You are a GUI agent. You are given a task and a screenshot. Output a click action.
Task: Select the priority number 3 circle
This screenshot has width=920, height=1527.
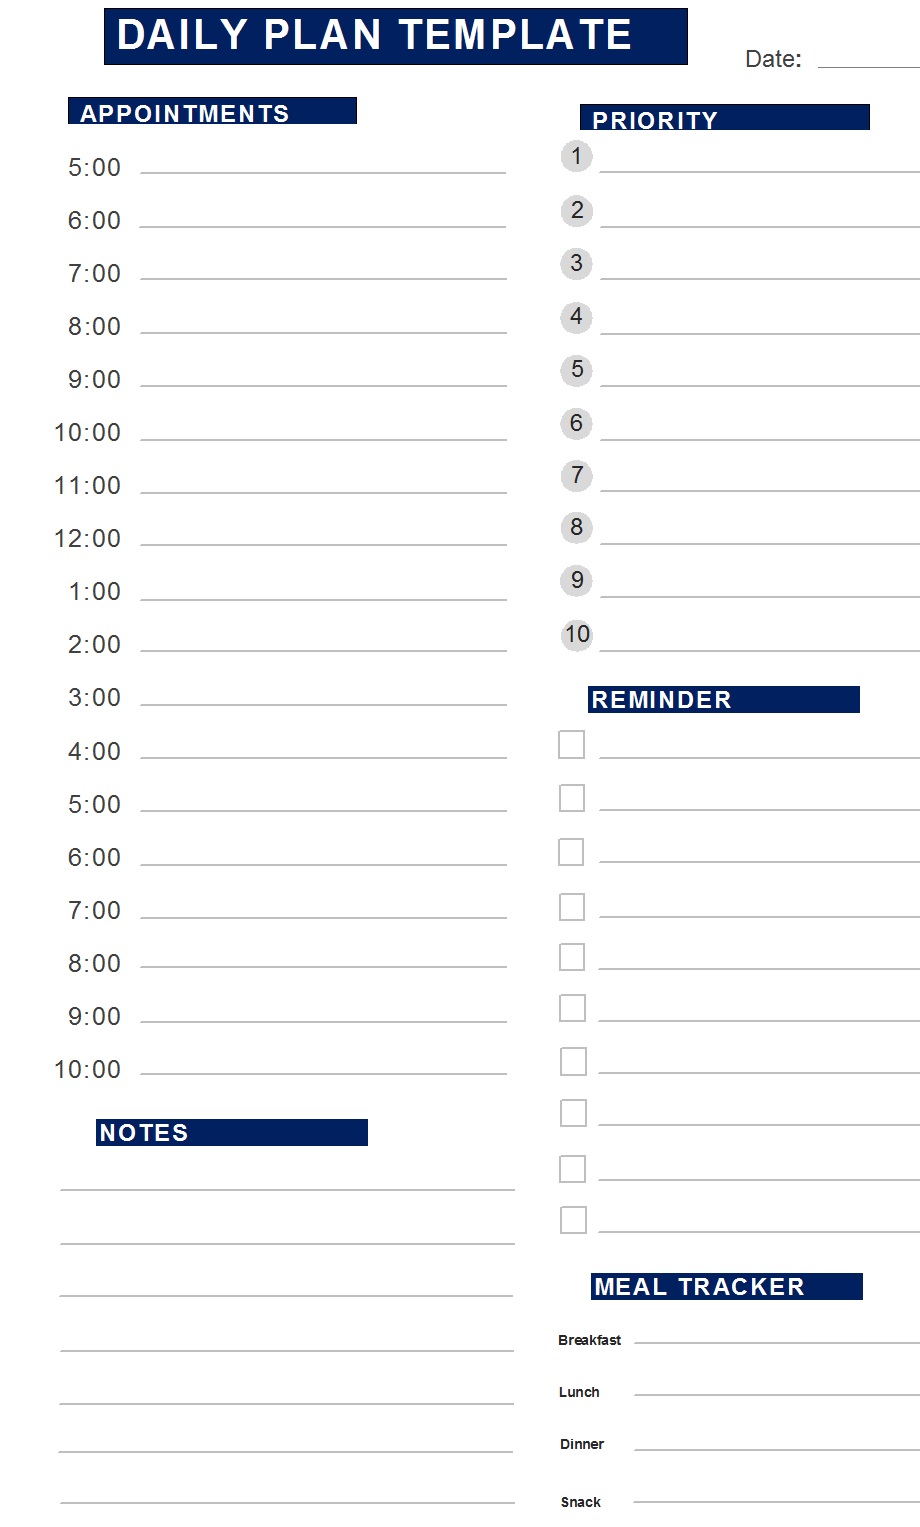tap(576, 264)
